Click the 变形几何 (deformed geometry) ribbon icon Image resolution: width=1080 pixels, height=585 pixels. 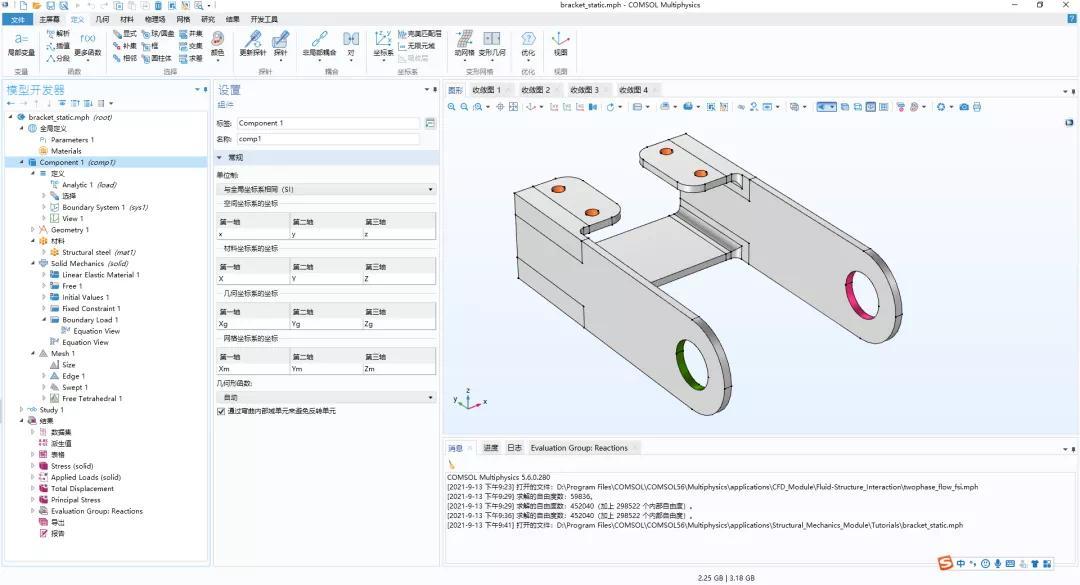[492, 44]
